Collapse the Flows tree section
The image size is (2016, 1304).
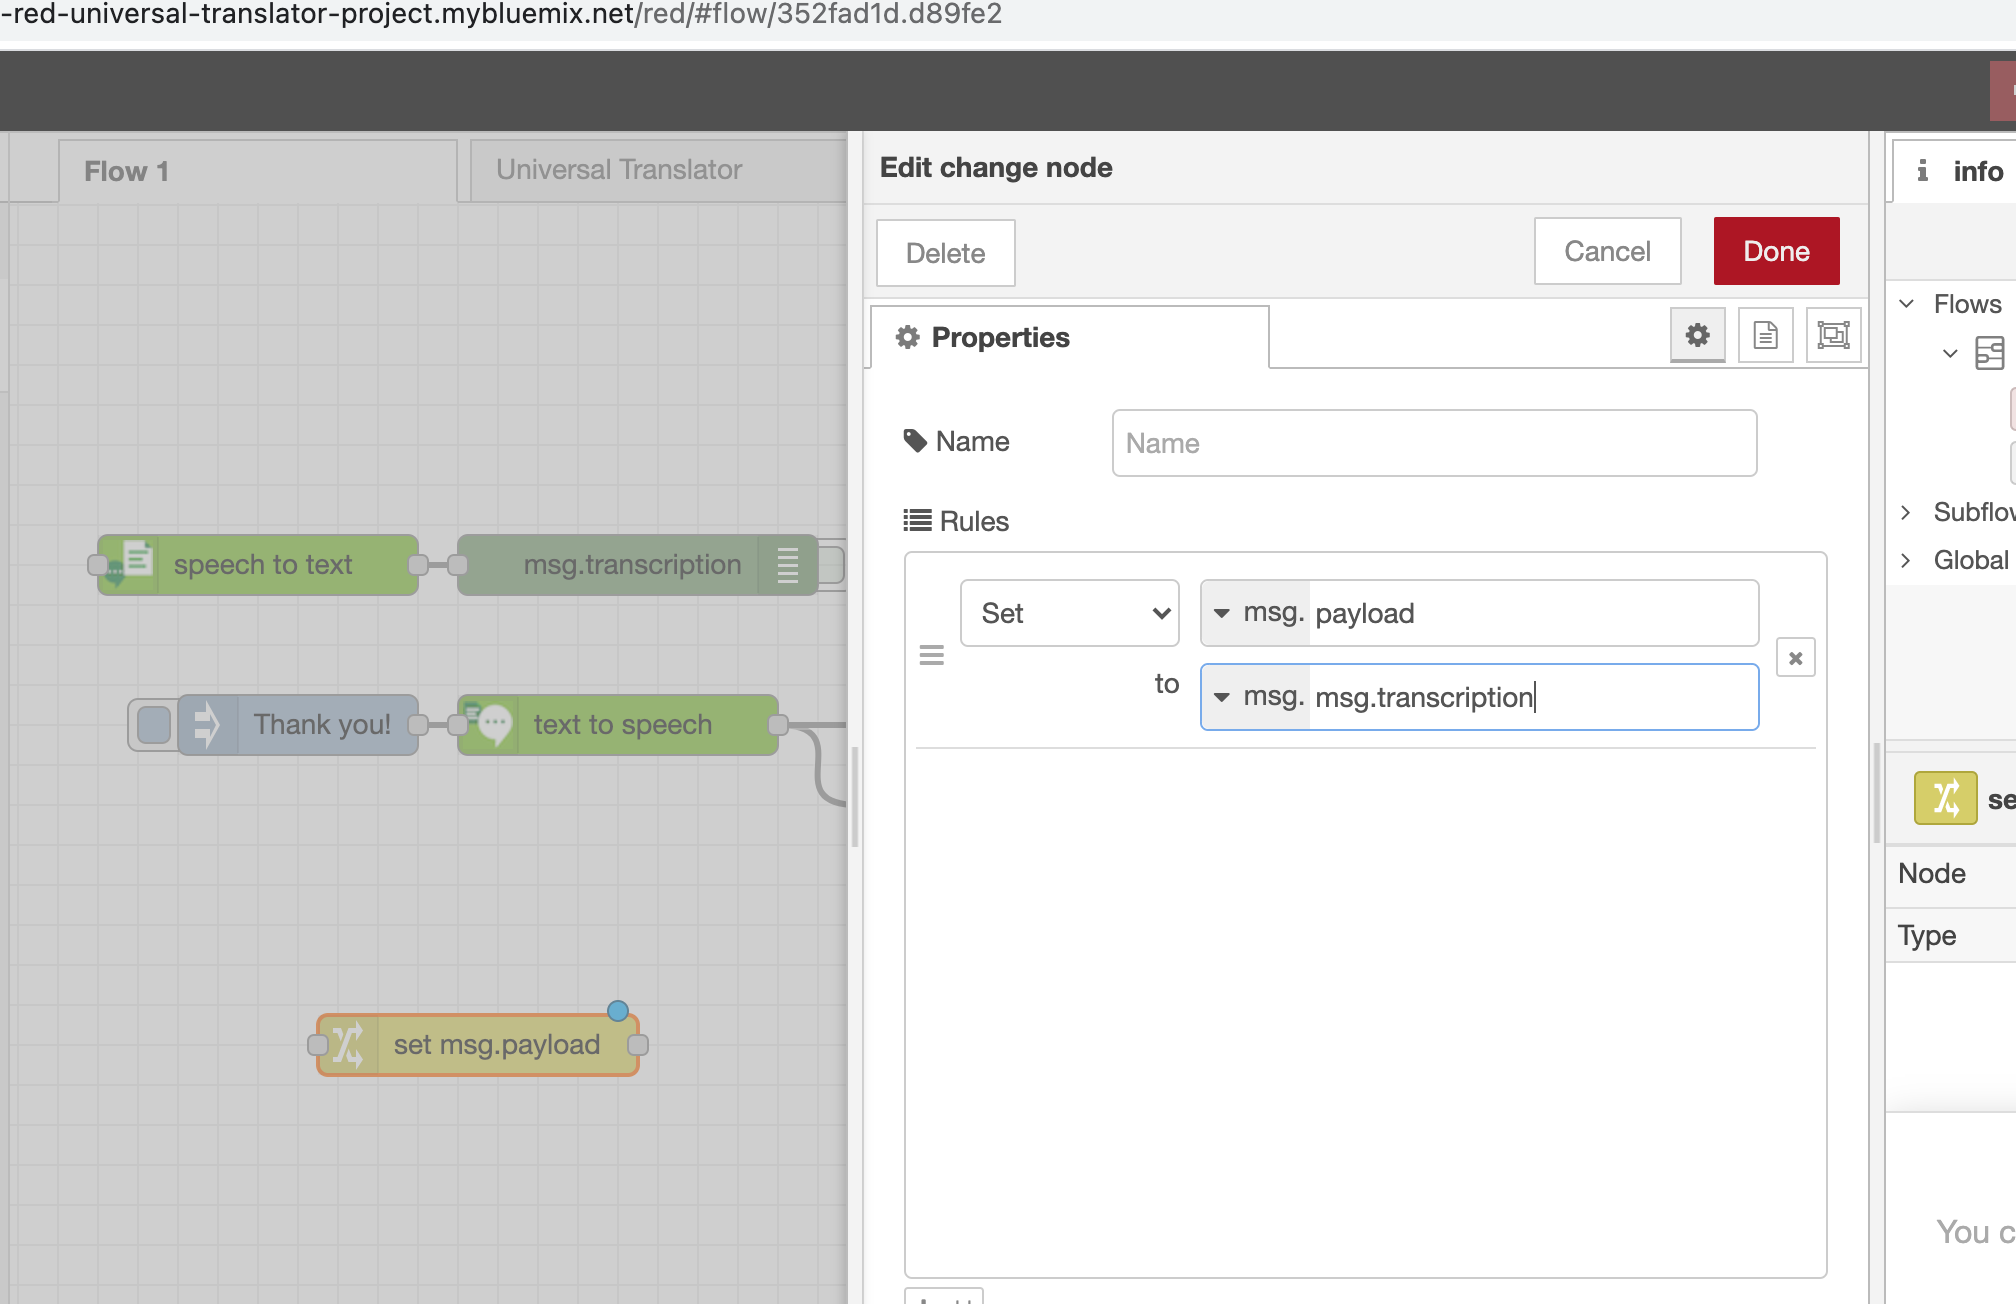(x=1907, y=304)
